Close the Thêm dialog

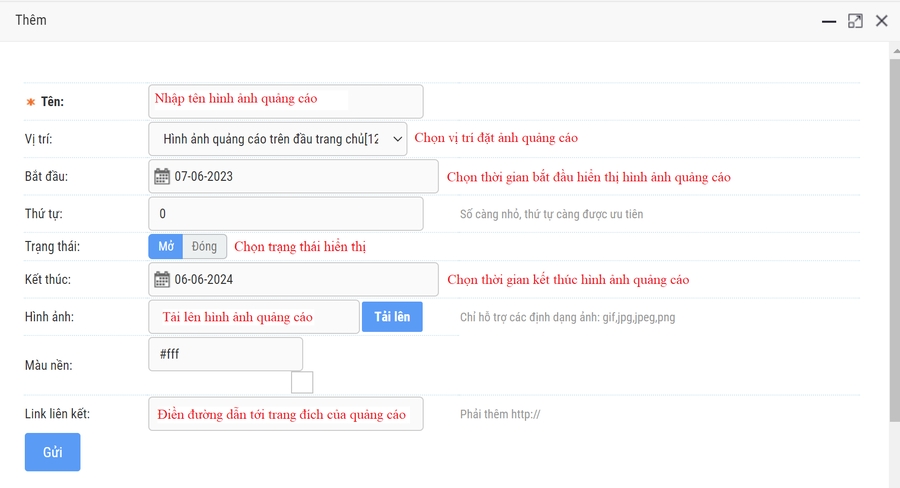pos(881,21)
